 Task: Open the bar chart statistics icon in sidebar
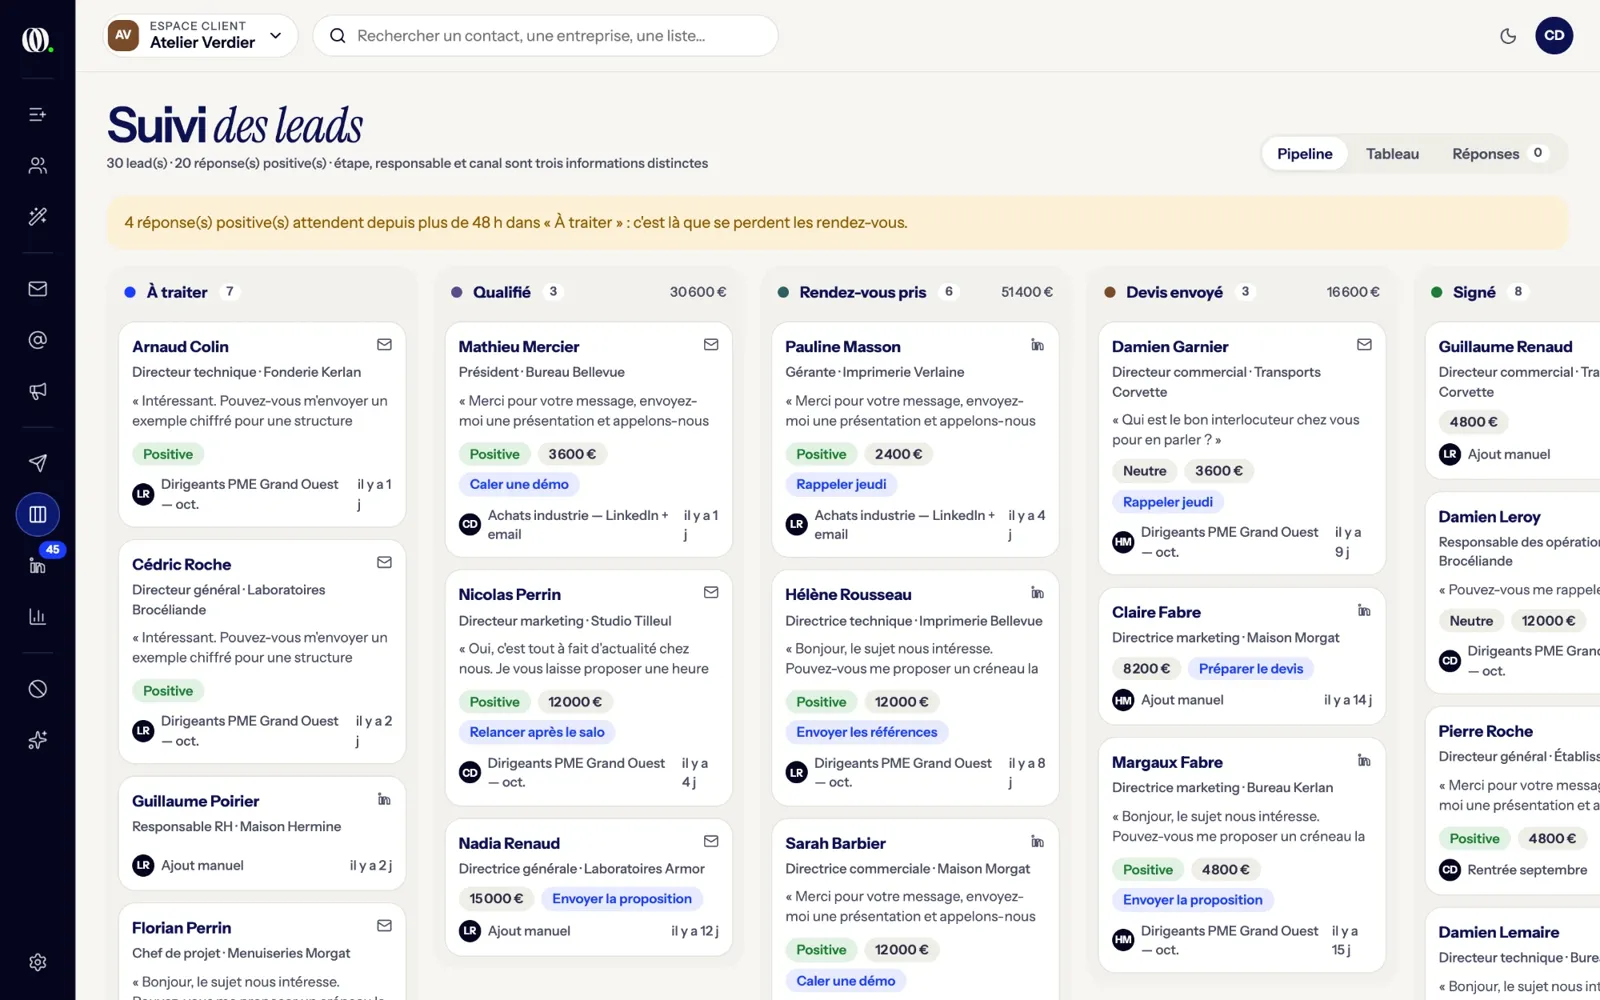coord(37,616)
